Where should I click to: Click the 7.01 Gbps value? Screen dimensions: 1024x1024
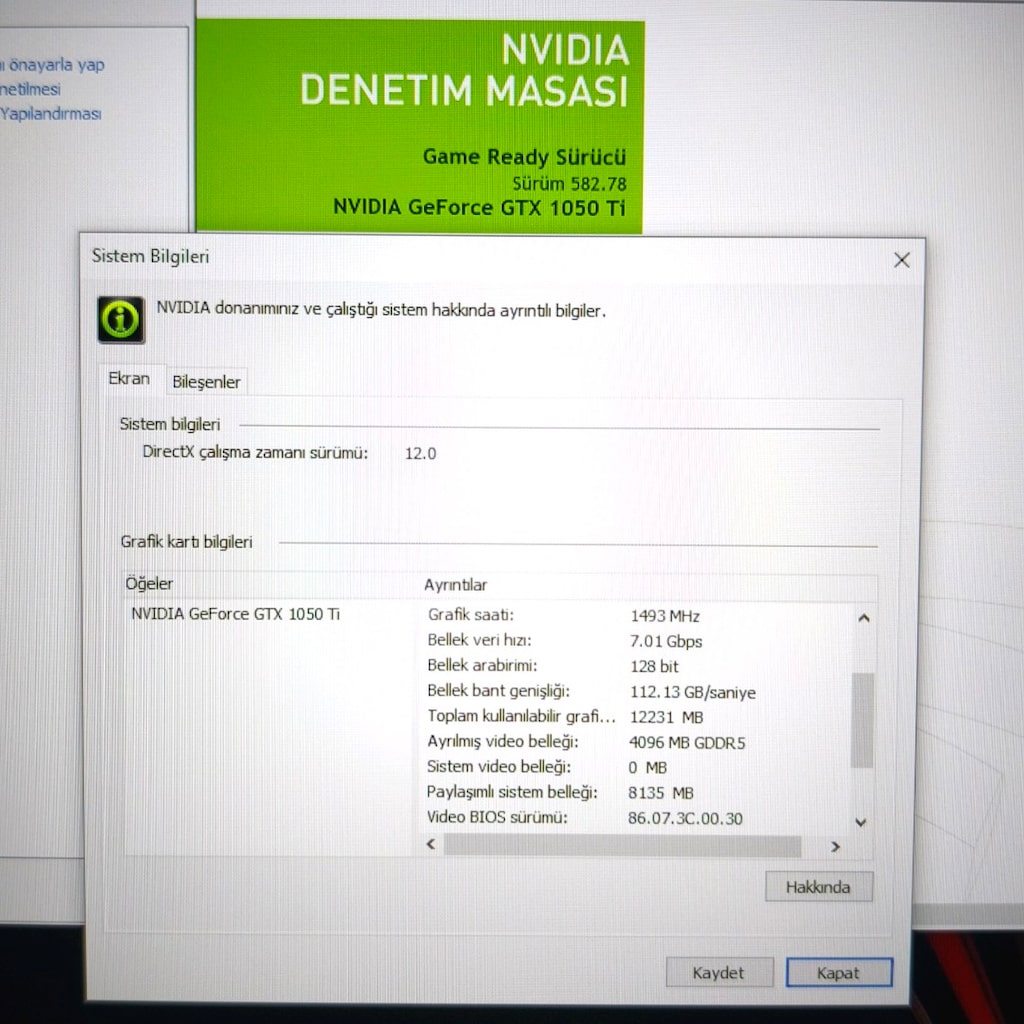coord(666,641)
